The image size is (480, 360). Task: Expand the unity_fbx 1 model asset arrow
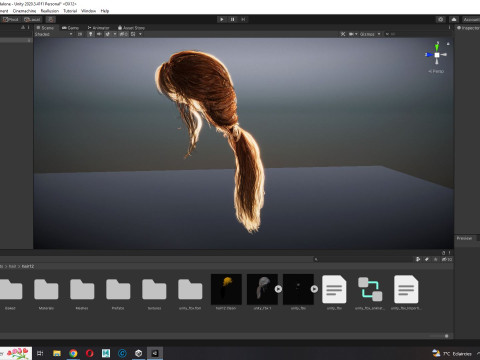click(278, 289)
